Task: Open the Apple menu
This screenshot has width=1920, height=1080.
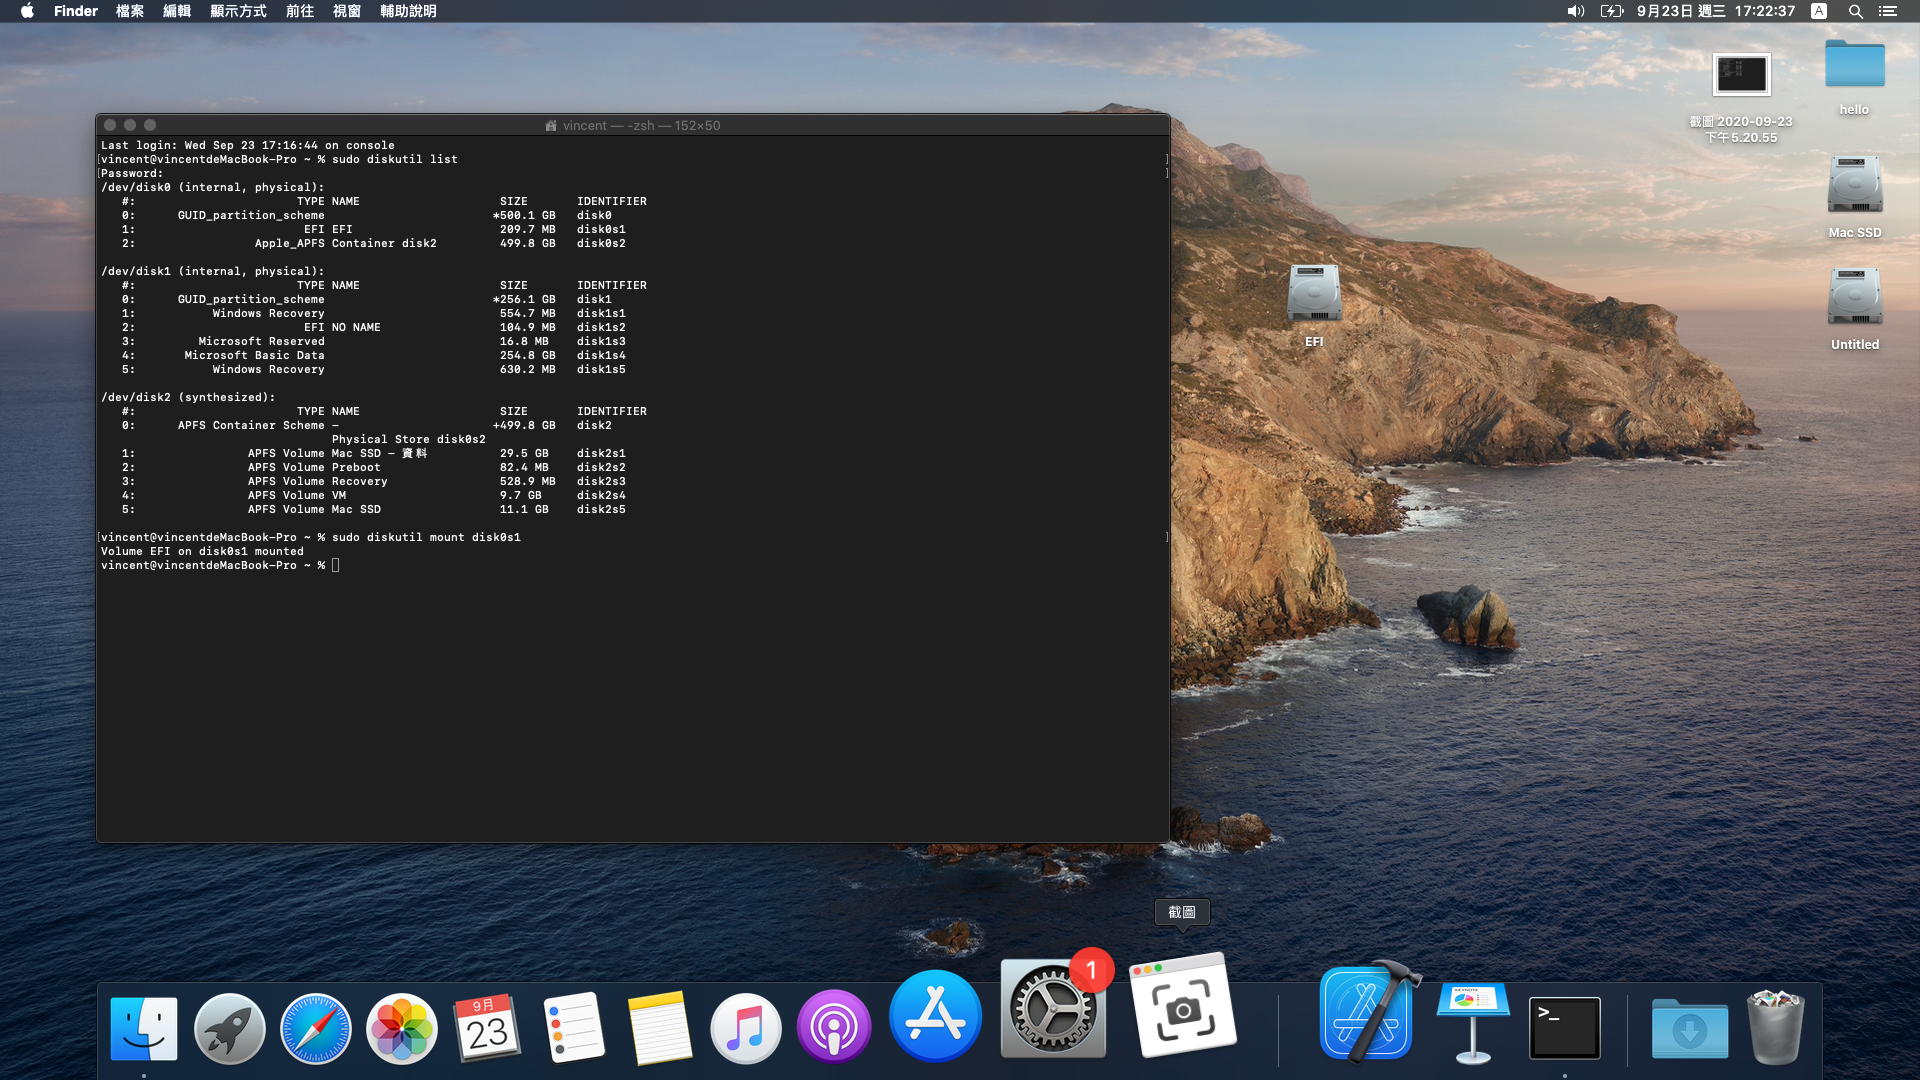Action: point(27,11)
